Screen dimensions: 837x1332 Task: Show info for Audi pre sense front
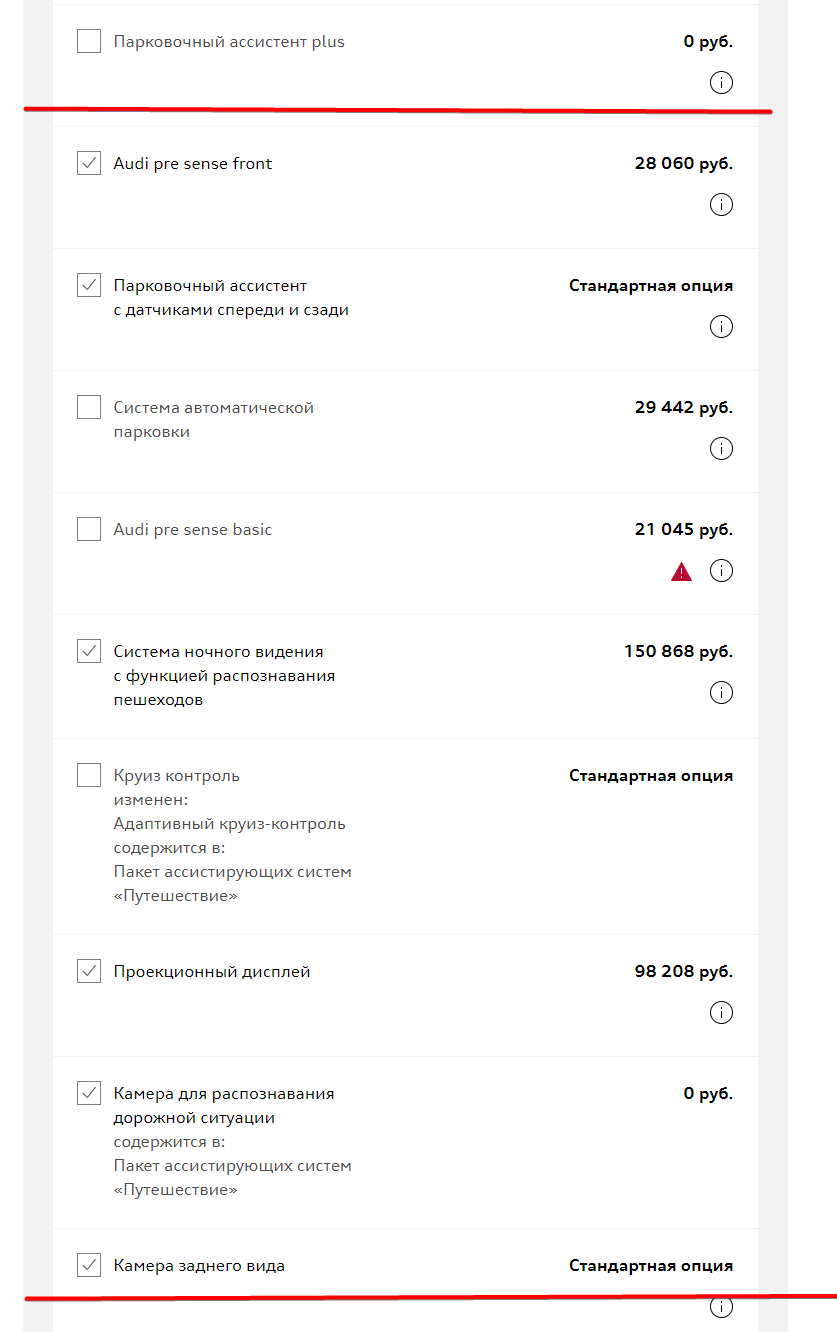point(721,205)
